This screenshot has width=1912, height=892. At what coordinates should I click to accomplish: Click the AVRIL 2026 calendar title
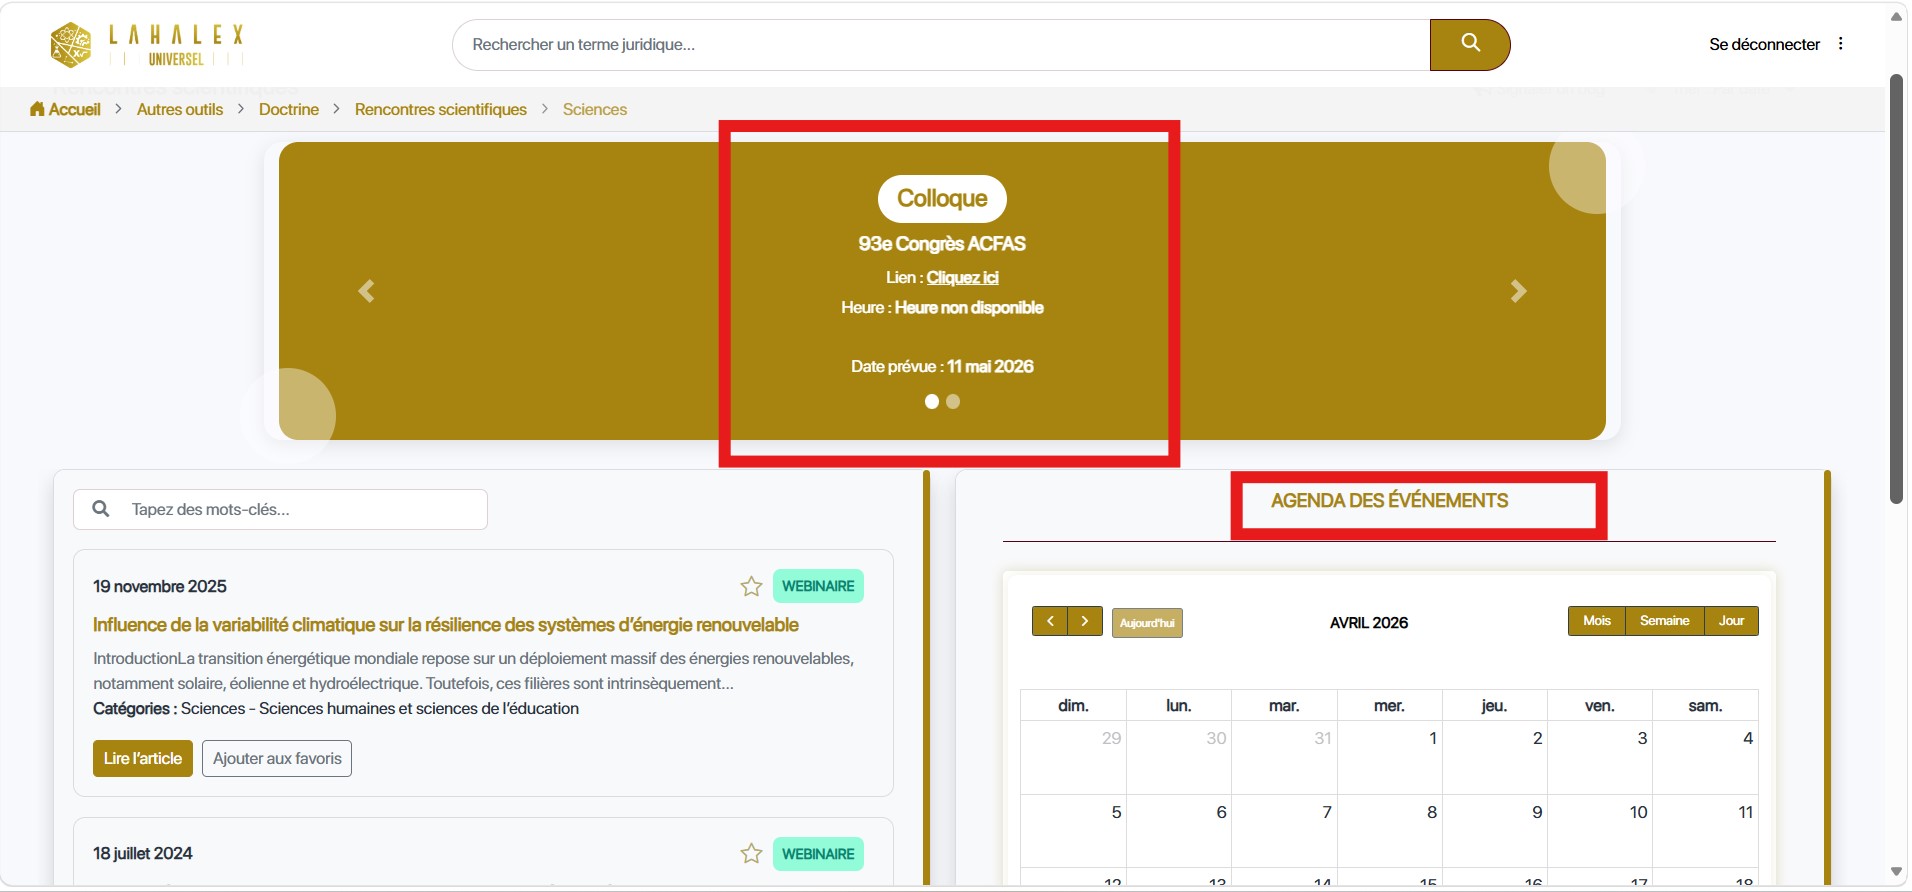[x=1369, y=623]
